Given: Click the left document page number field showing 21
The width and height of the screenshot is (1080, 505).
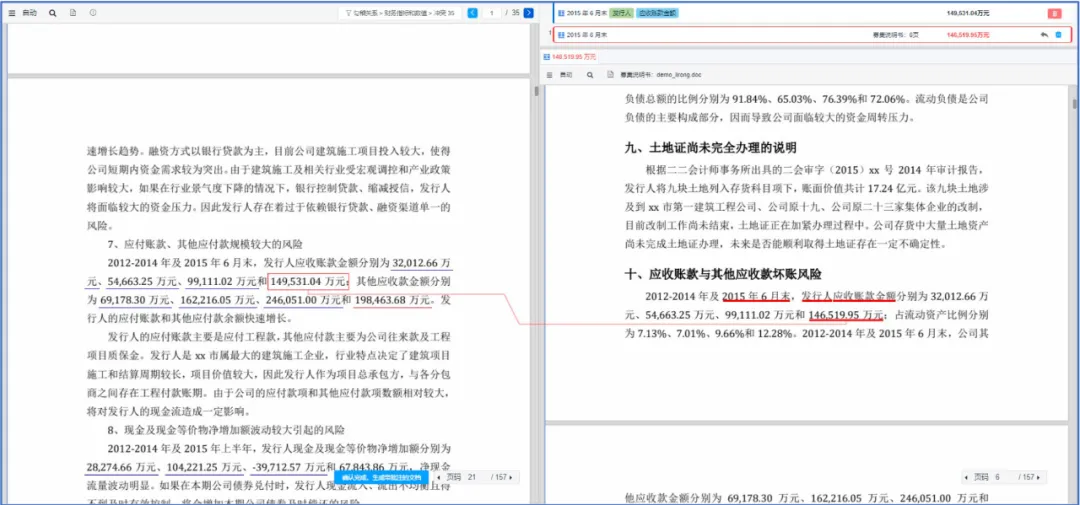Looking at the screenshot, I should [x=474, y=477].
